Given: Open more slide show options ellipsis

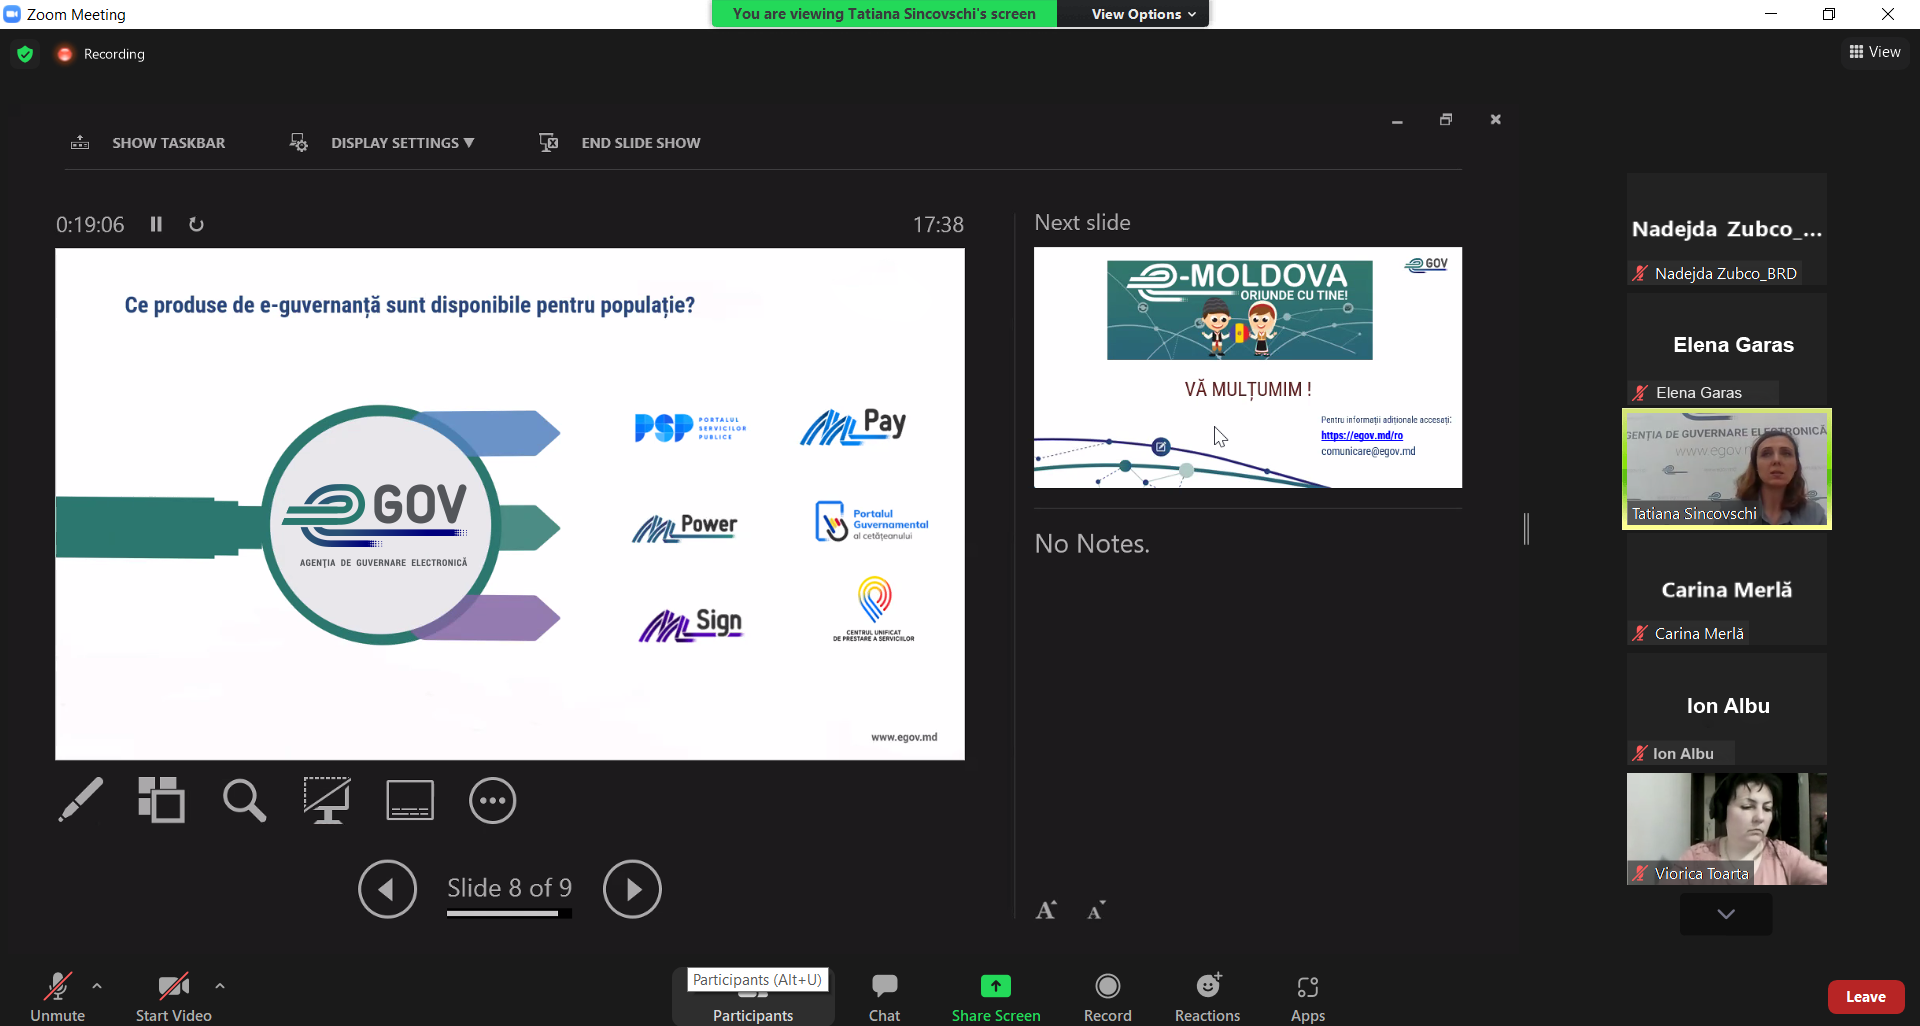Looking at the screenshot, I should pyautogui.click(x=492, y=800).
